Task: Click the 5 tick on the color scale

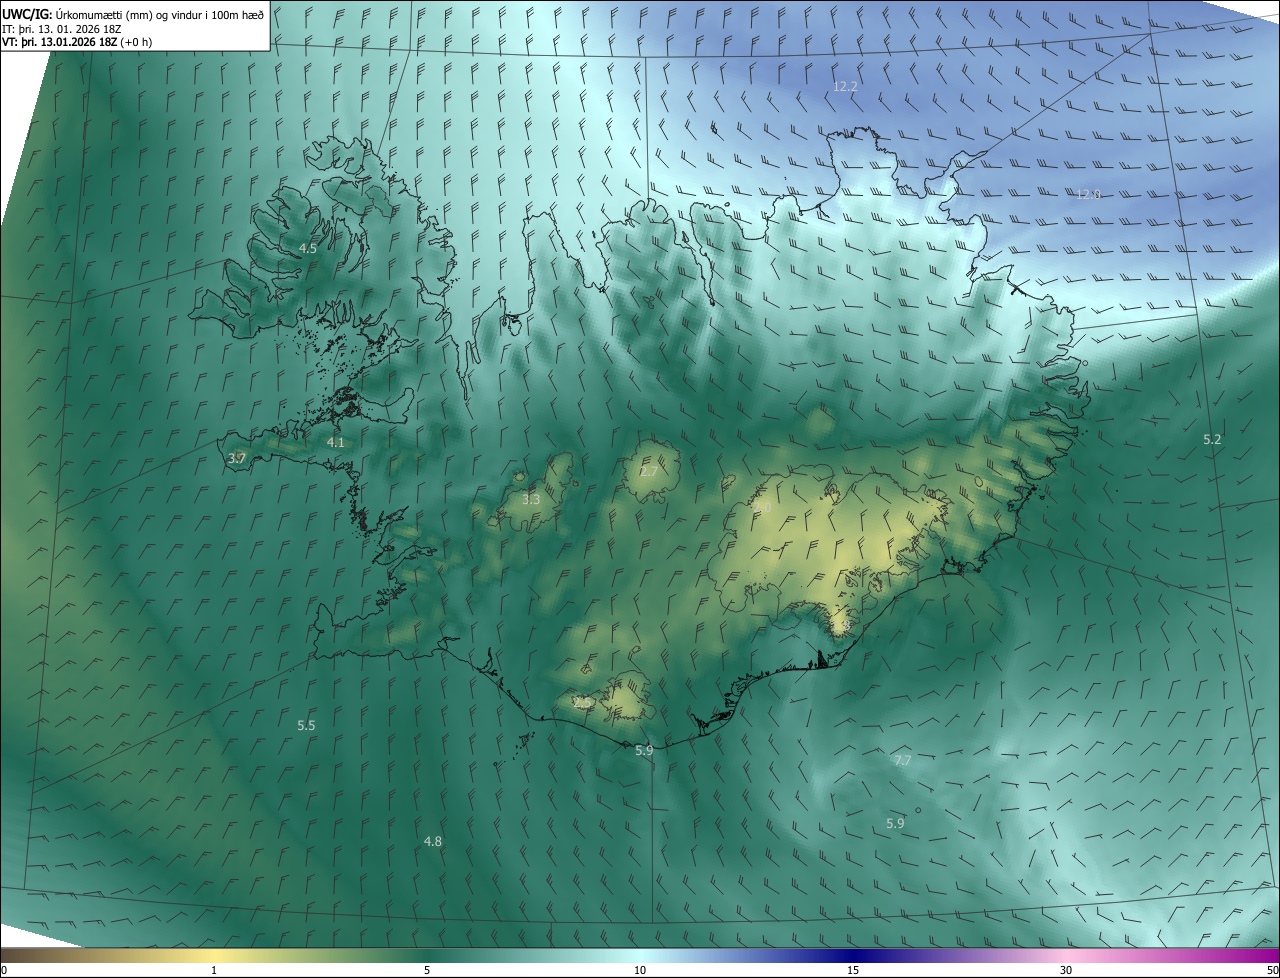Action: pos(427,970)
